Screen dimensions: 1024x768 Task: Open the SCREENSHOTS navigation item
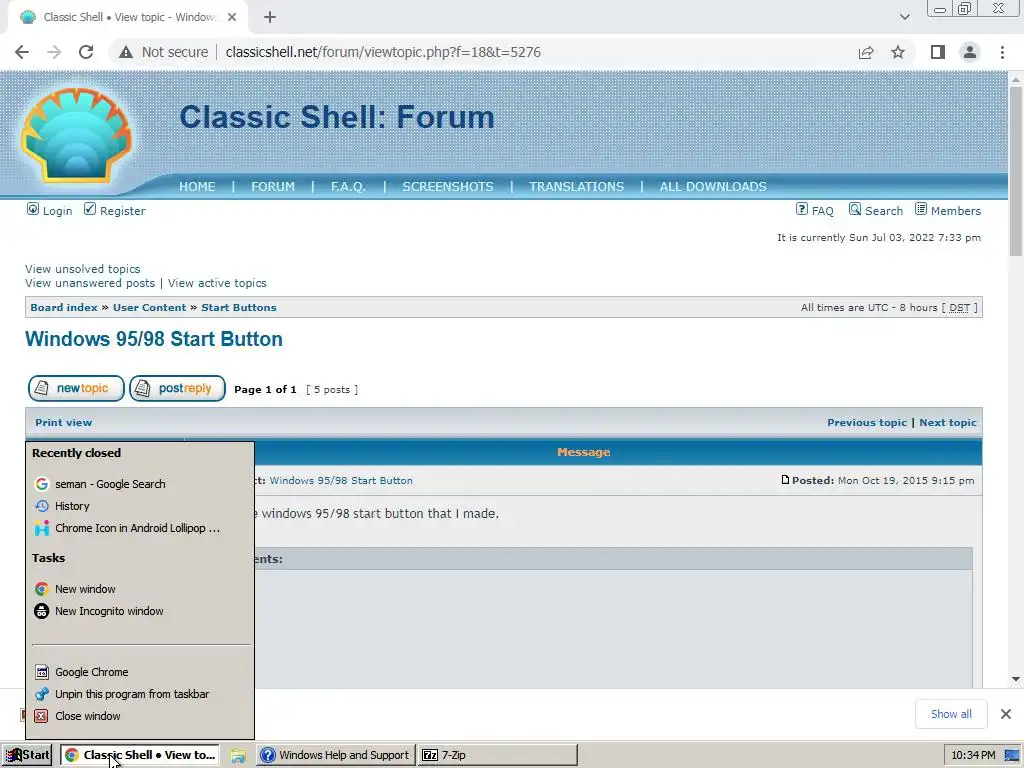coord(448,187)
